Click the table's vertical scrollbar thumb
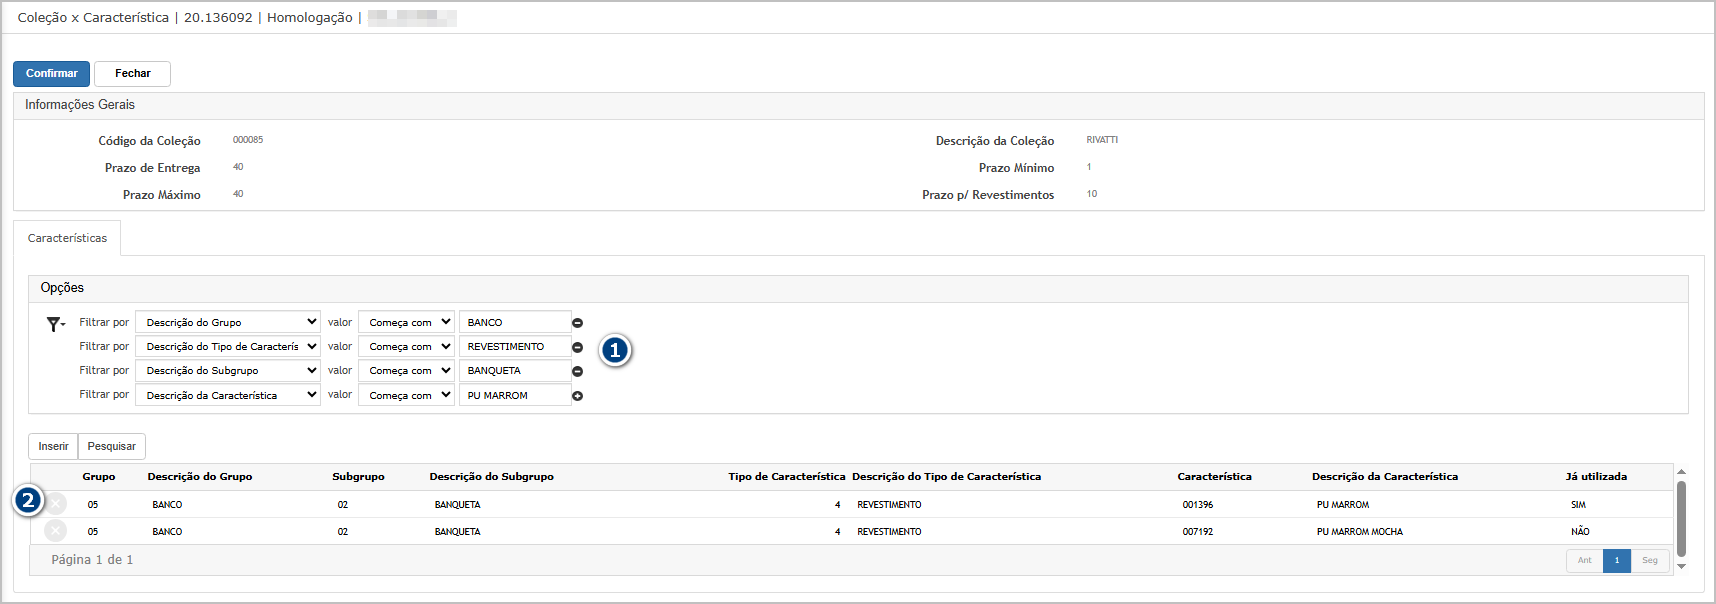1716x604 pixels. [x=1681, y=518]
